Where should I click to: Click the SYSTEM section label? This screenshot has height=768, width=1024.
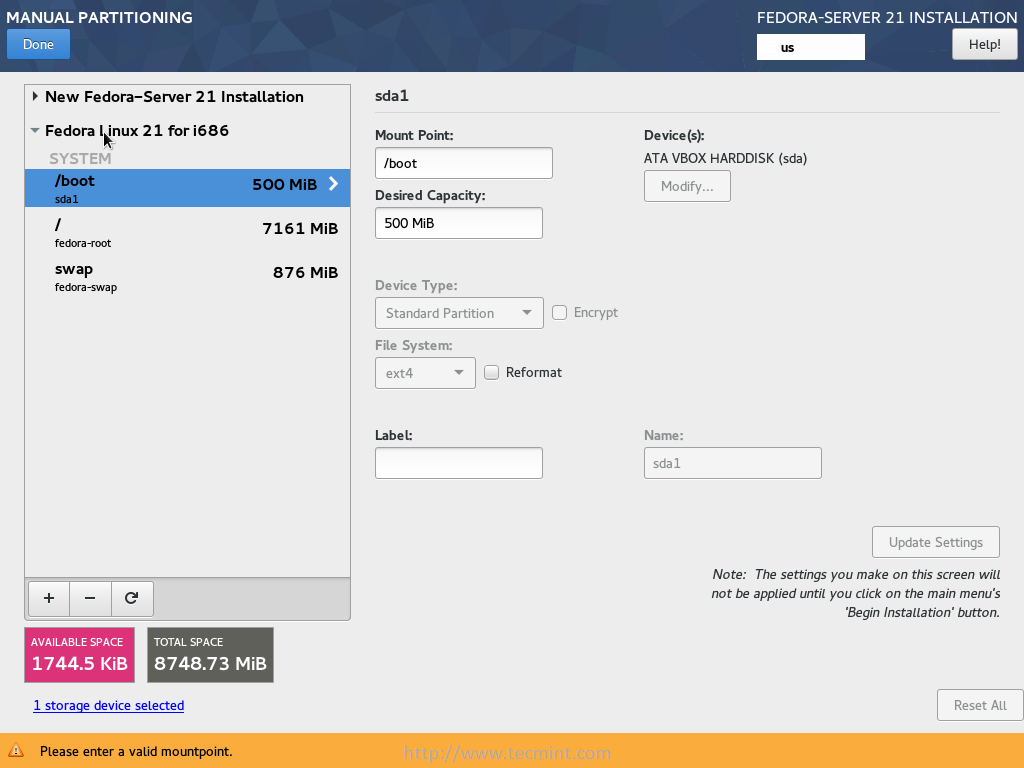point(80,159)
